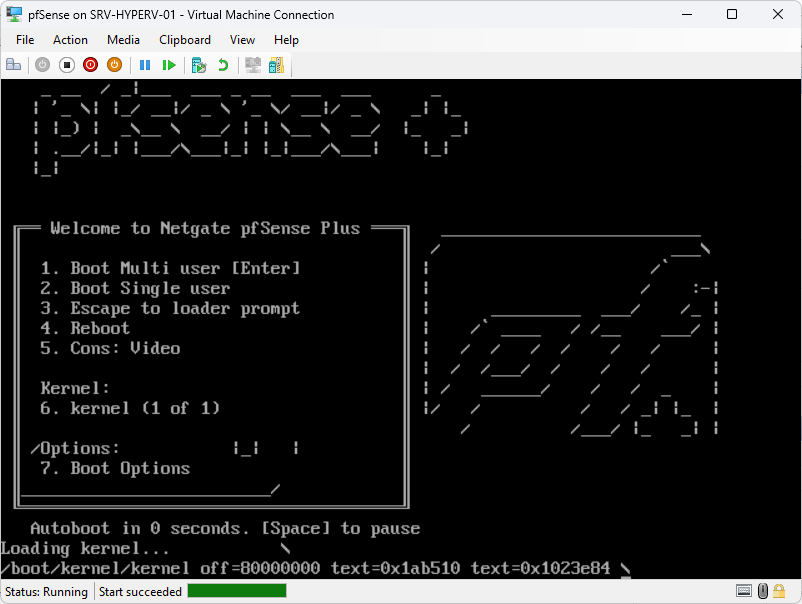Send Ctrl+Alt+Delete to the virtual machine
Screen dimensions: 802x604
pyautogui.click(x=13, y=65)
